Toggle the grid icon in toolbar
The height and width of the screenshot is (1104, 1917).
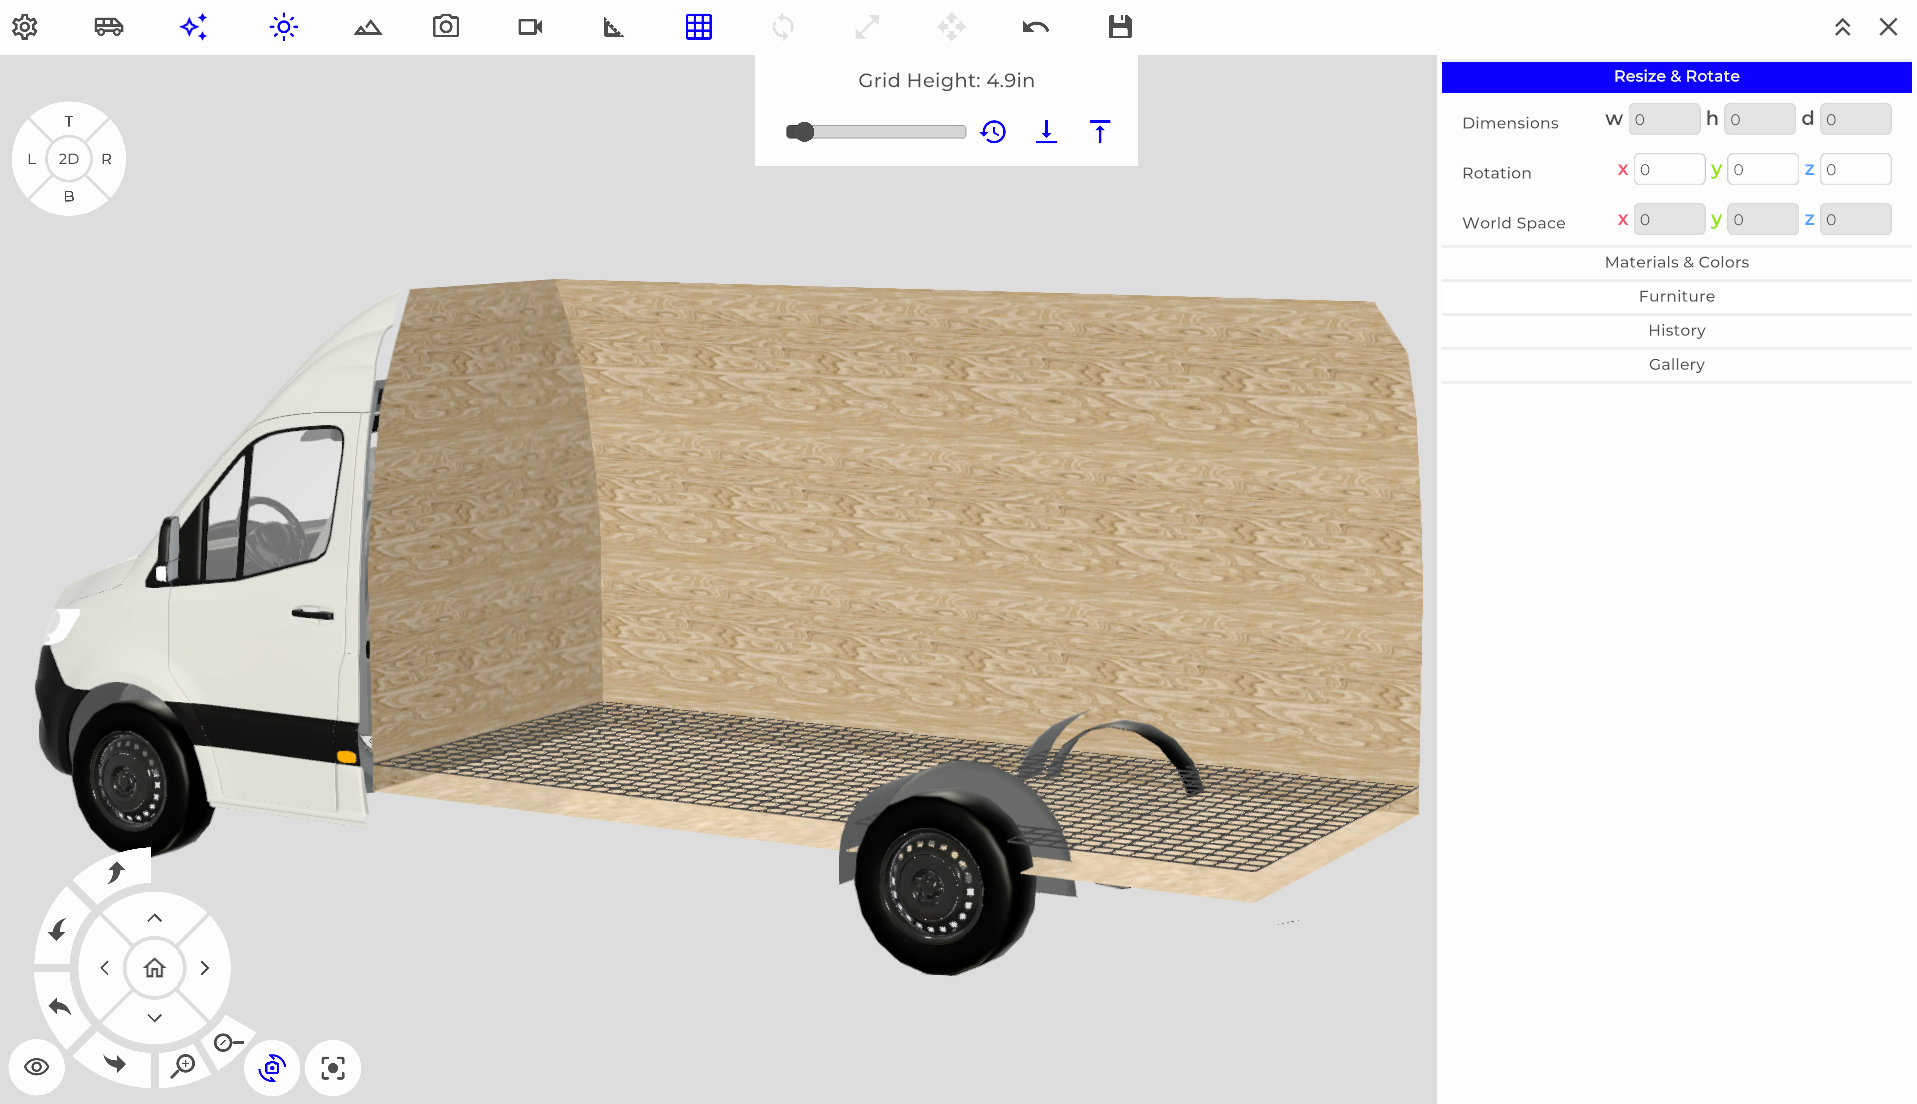coord(699,27)
